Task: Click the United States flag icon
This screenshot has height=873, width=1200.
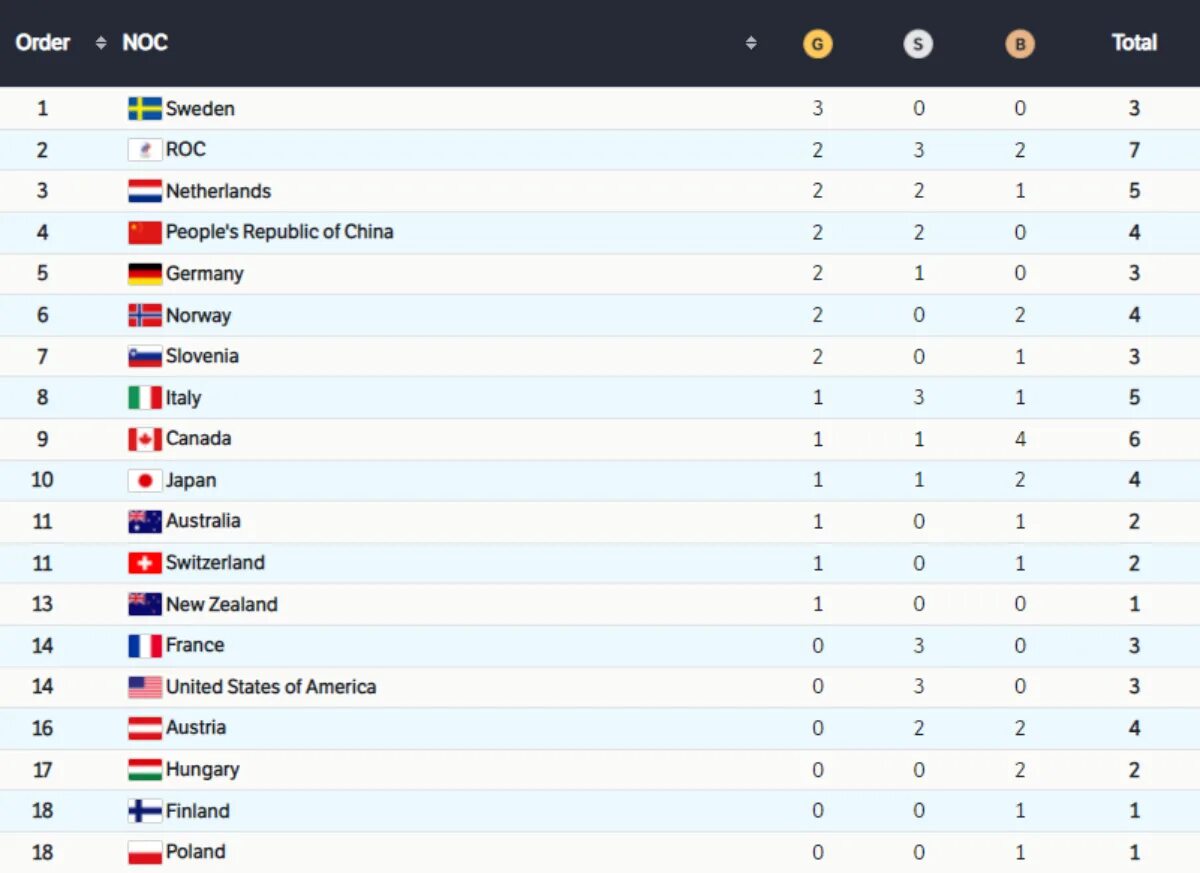Action: click(145, 687)
